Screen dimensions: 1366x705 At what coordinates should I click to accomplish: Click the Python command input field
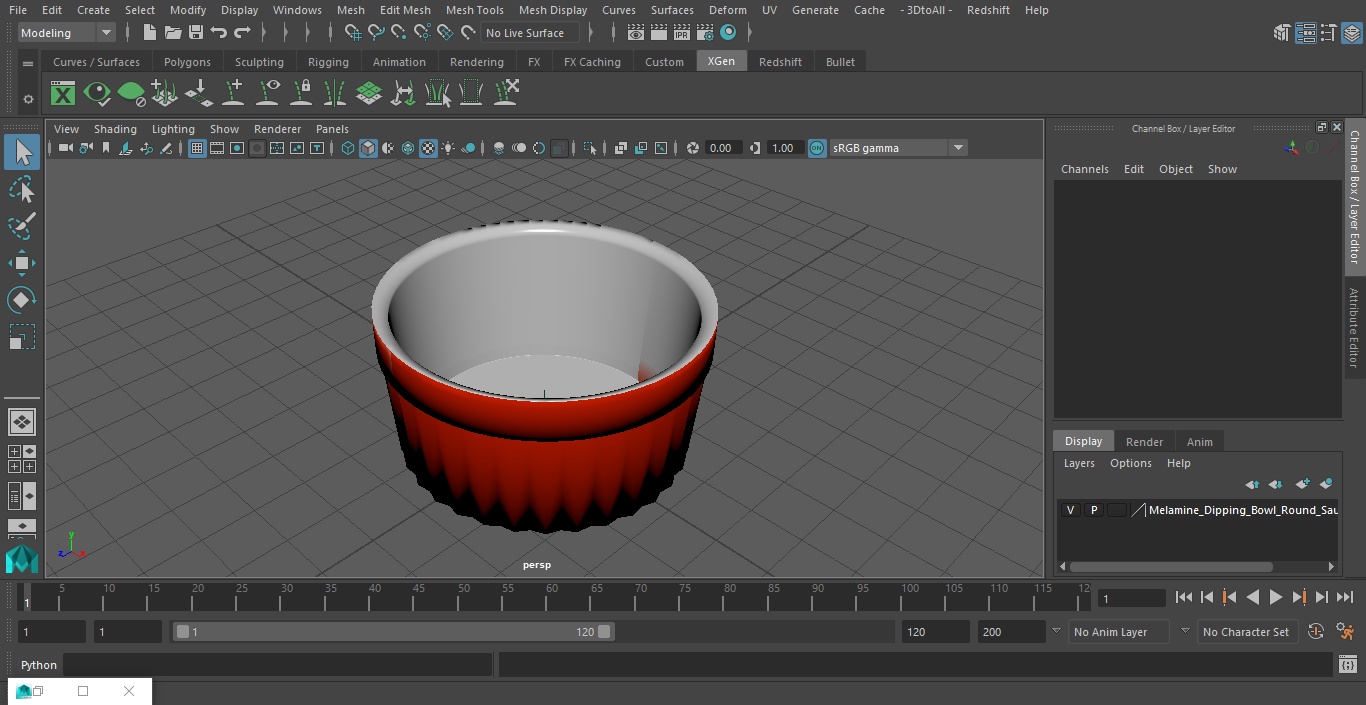click(277, 665)
